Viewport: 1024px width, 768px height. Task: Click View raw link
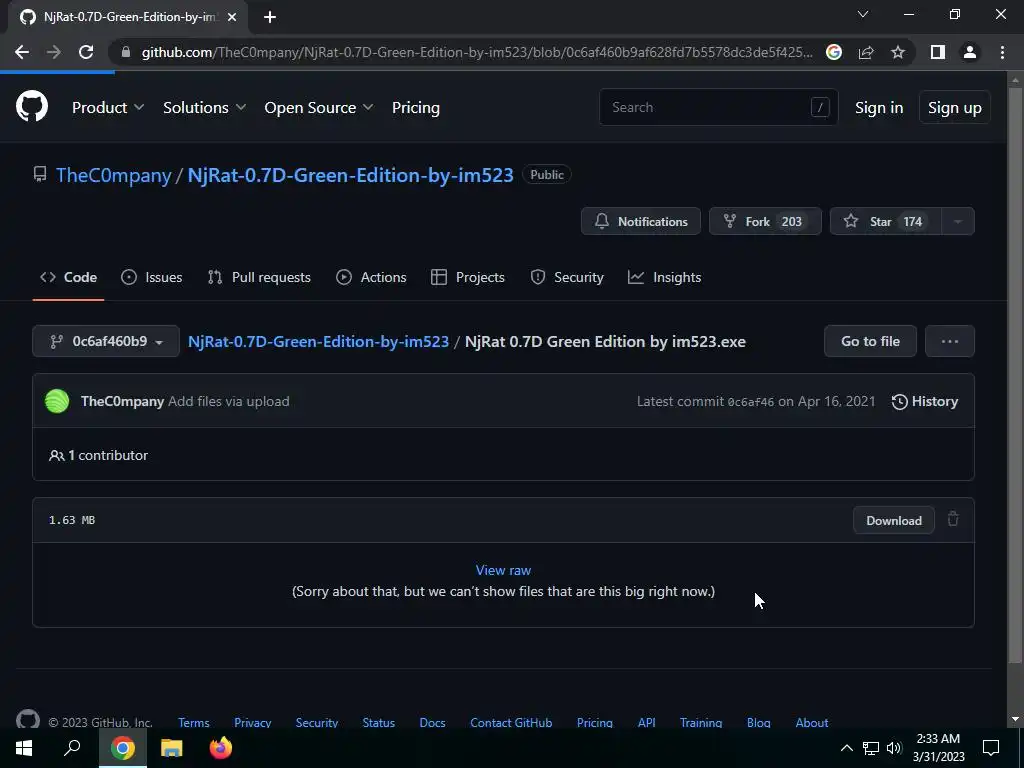[x=504, y=570]
